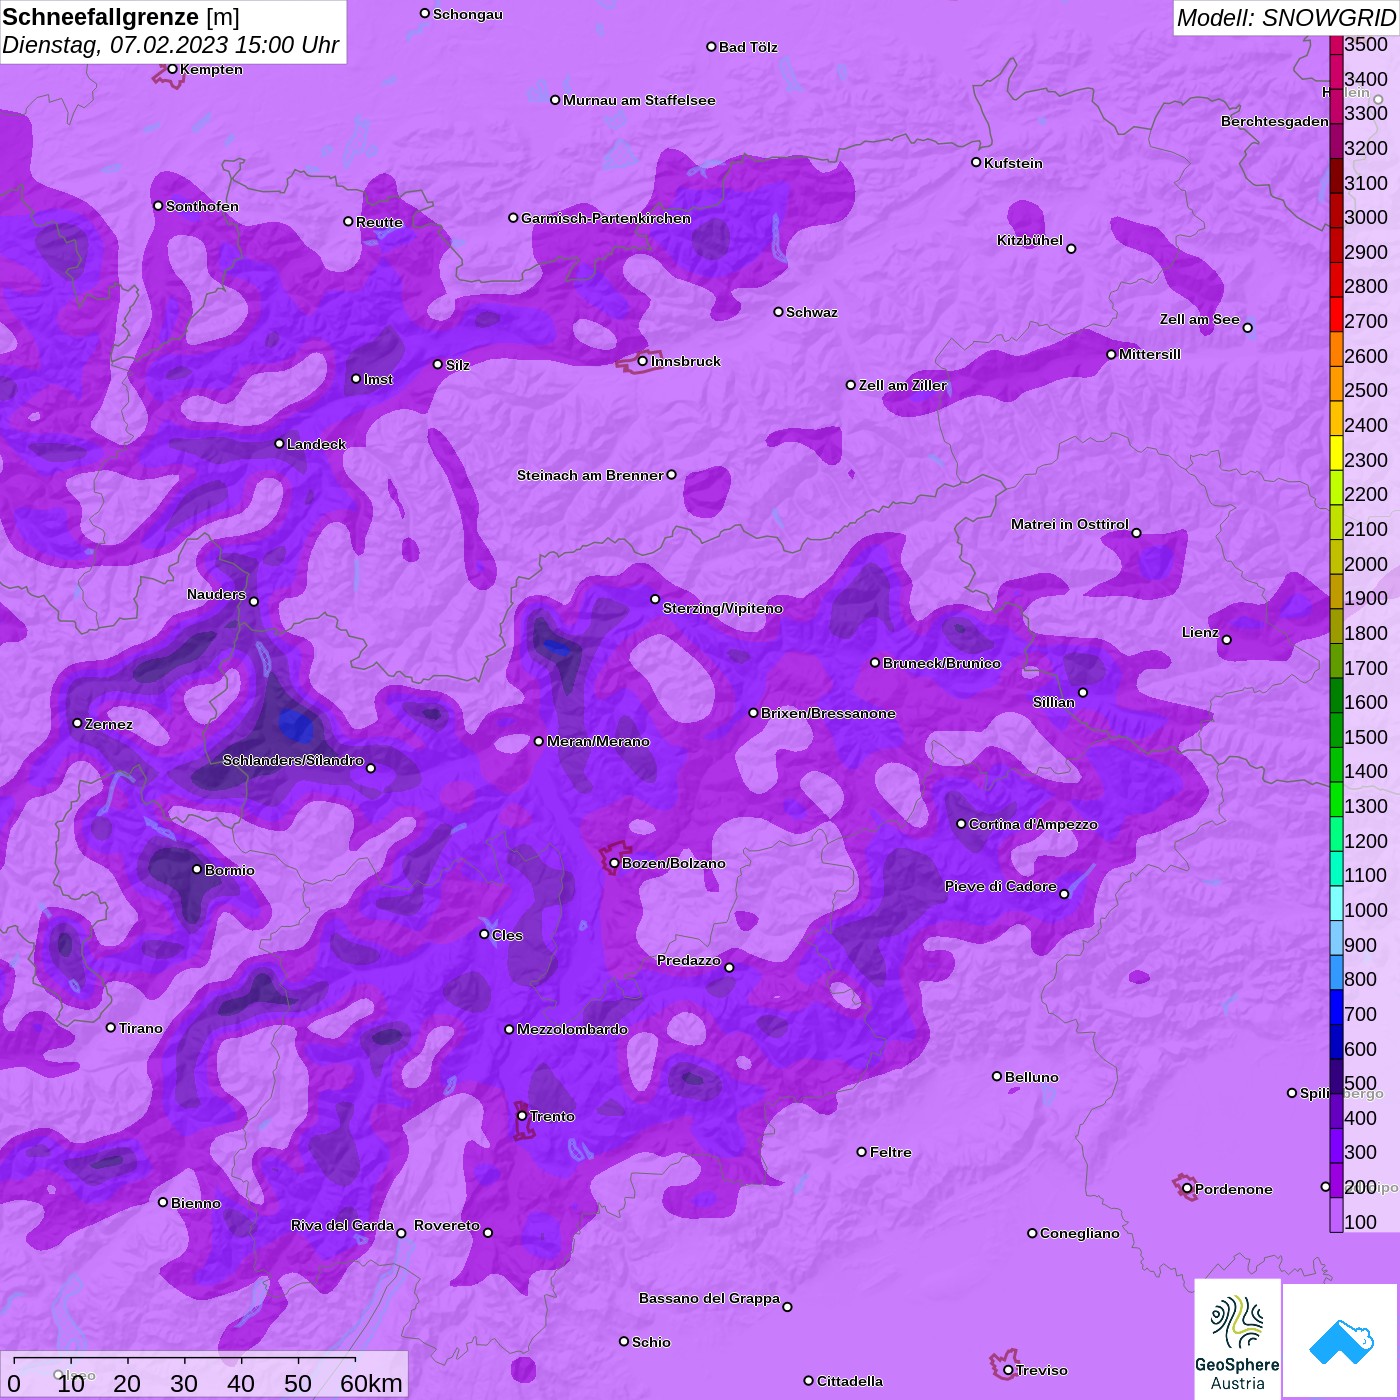Click the "Belluno" city label

[x=1032, y=1077]
